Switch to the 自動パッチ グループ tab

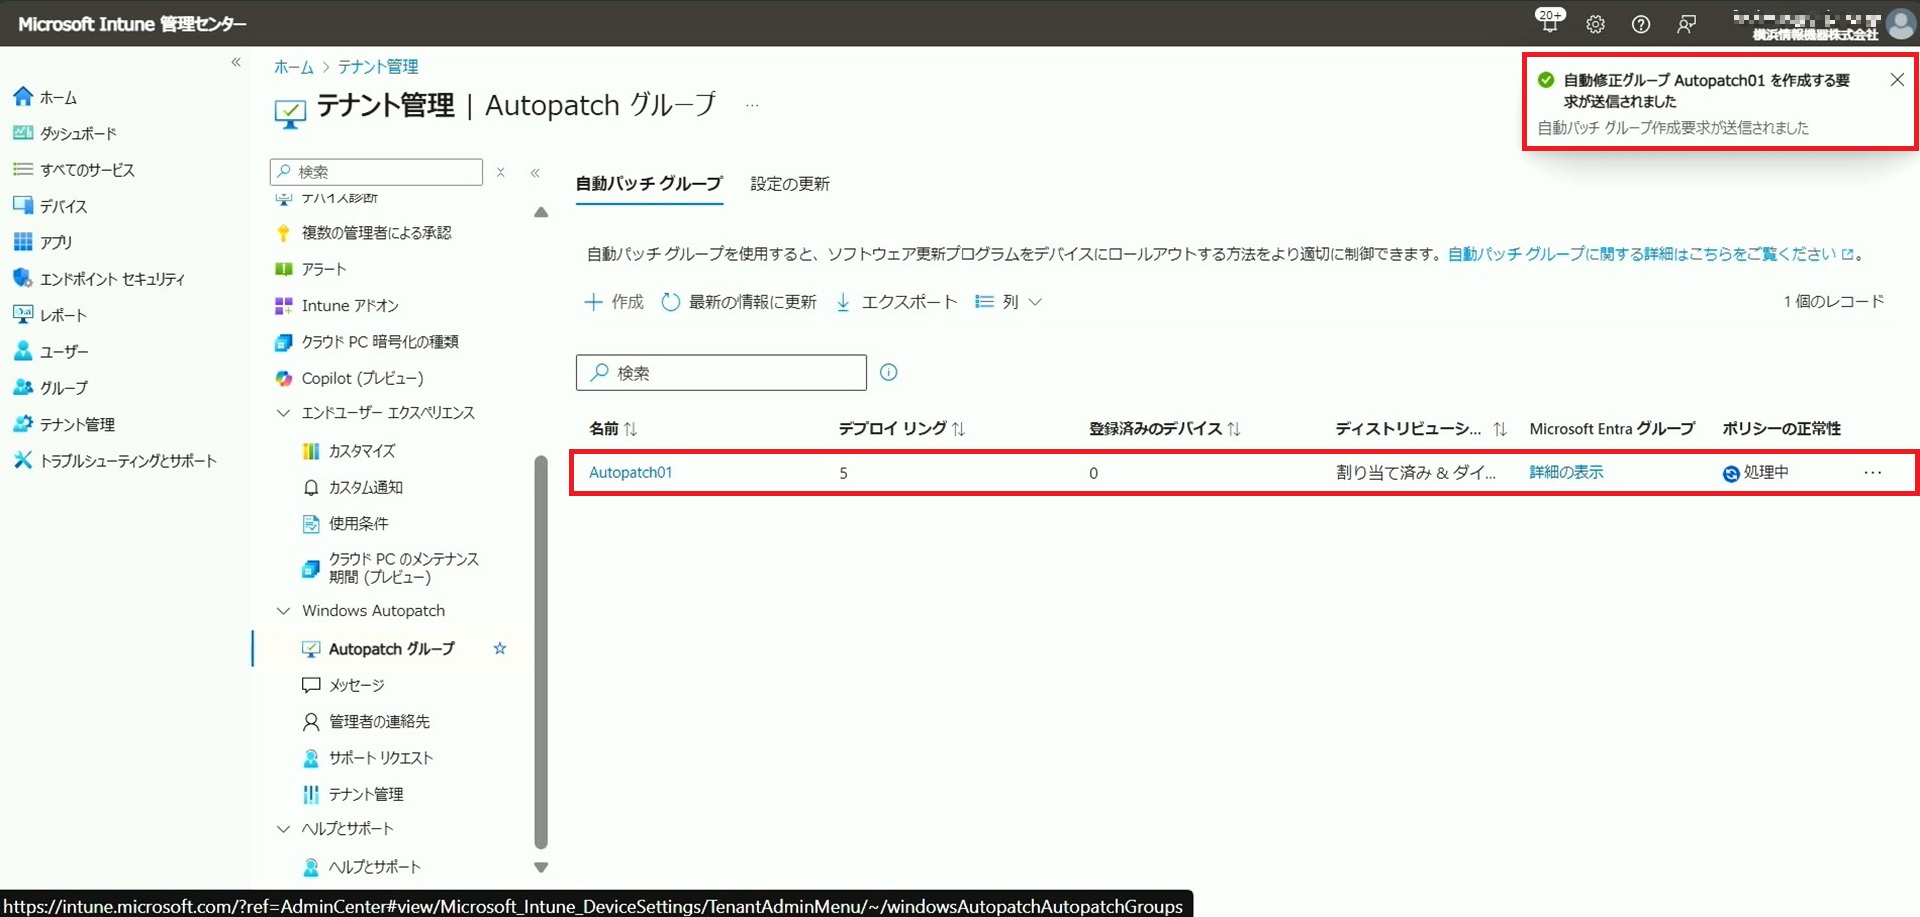tap(649, 184)
